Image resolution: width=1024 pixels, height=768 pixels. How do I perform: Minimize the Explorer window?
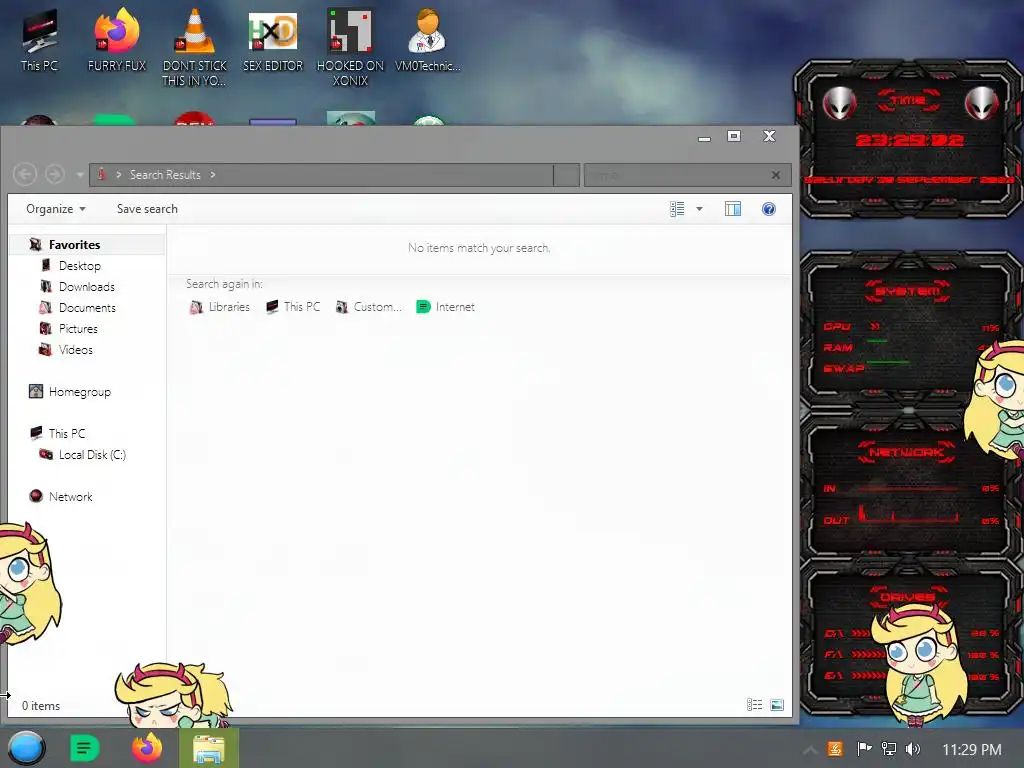pos(704,137)
